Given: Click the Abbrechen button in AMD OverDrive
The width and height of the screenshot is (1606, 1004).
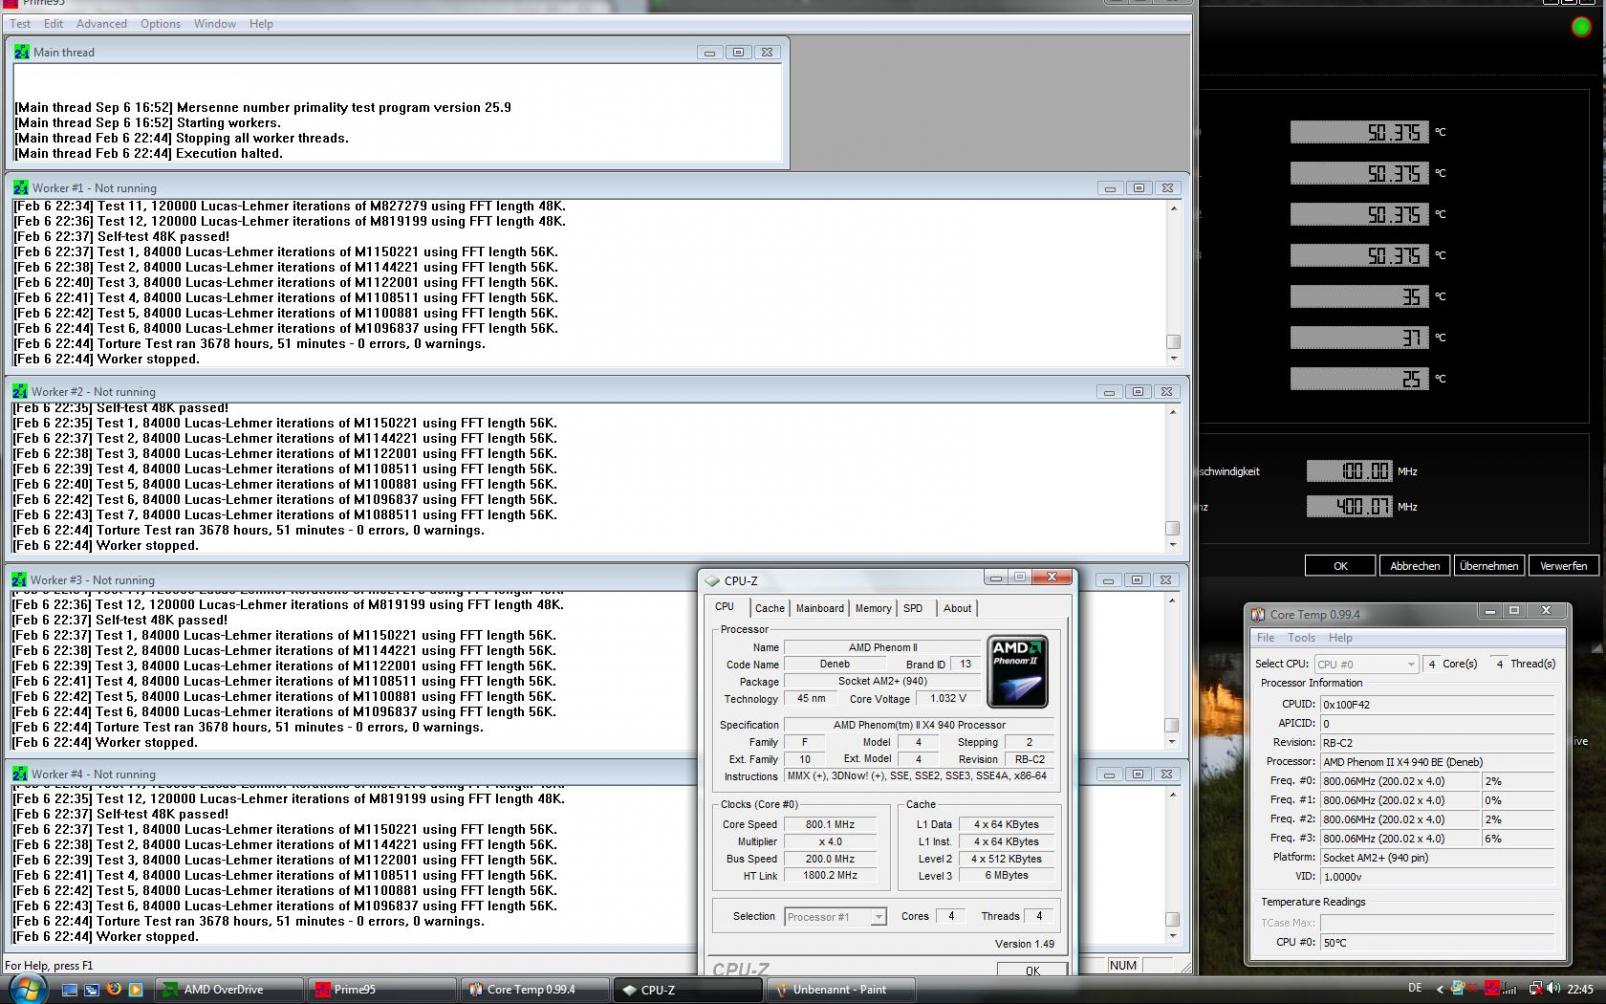Looking at the screenshot, I should (x=1415, y=566).
